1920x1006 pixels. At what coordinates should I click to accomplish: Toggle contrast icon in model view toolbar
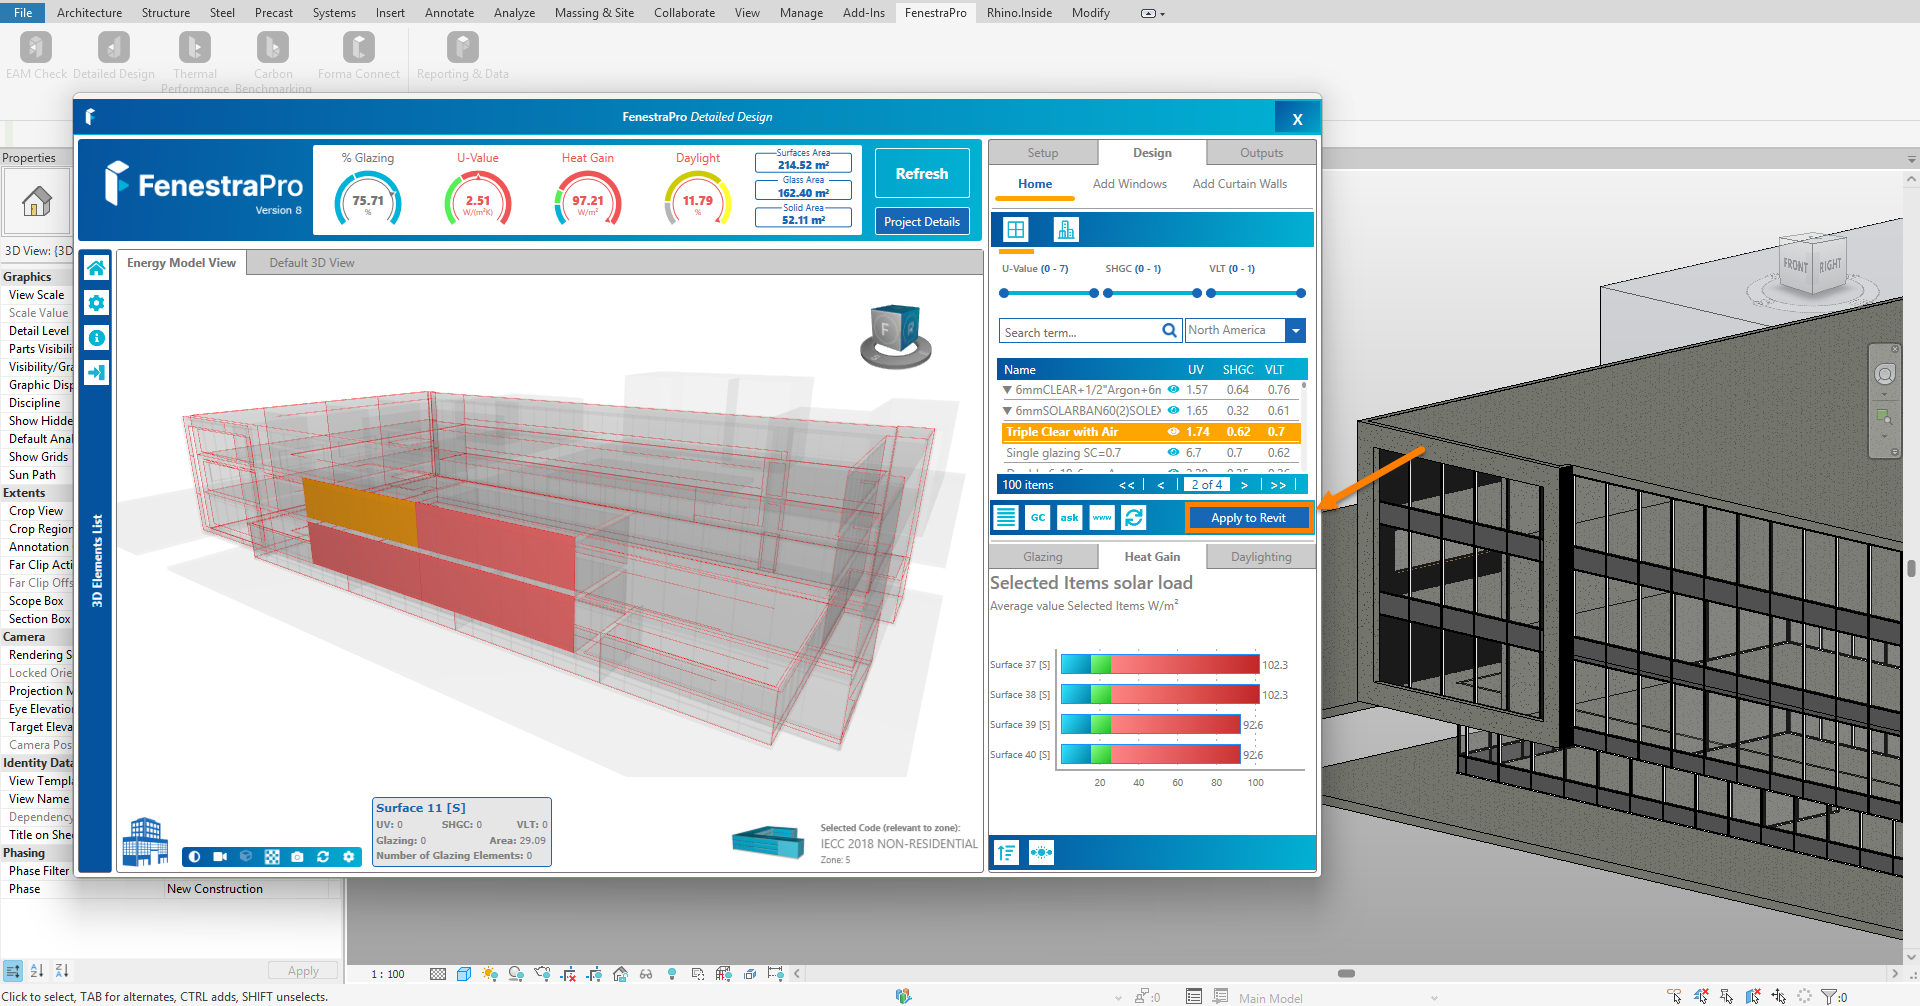click(x=194, y=857)
